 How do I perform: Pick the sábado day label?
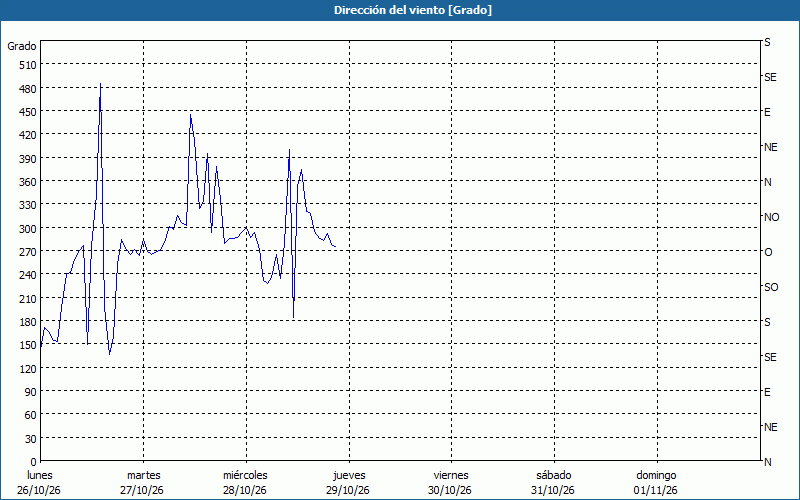pyautogui.click(x=554, y=475)
